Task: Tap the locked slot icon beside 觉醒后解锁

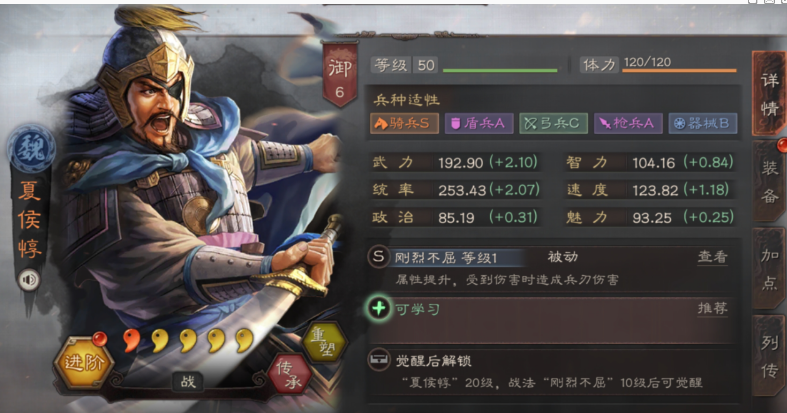Action: (379, 360)
